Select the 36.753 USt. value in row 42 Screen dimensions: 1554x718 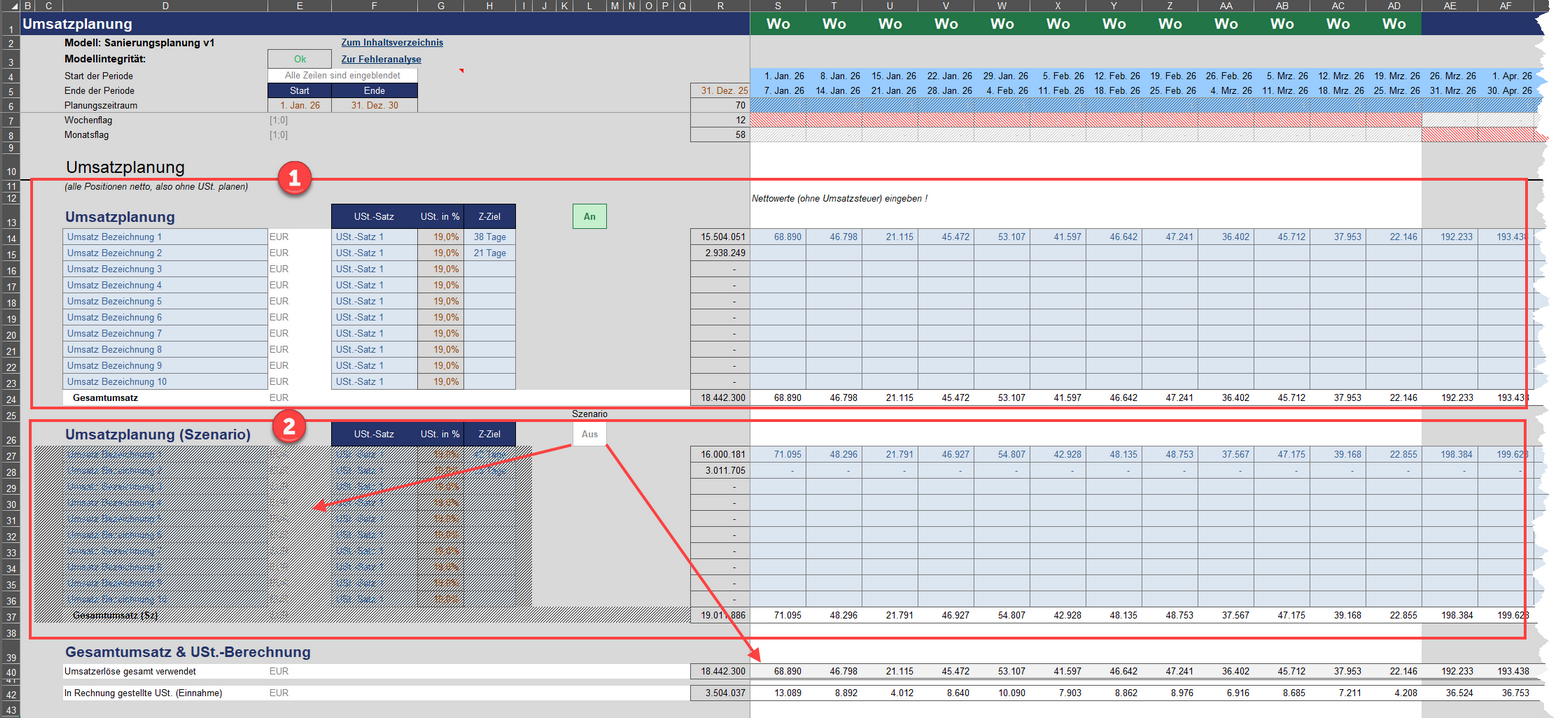tap(1506, 693)
